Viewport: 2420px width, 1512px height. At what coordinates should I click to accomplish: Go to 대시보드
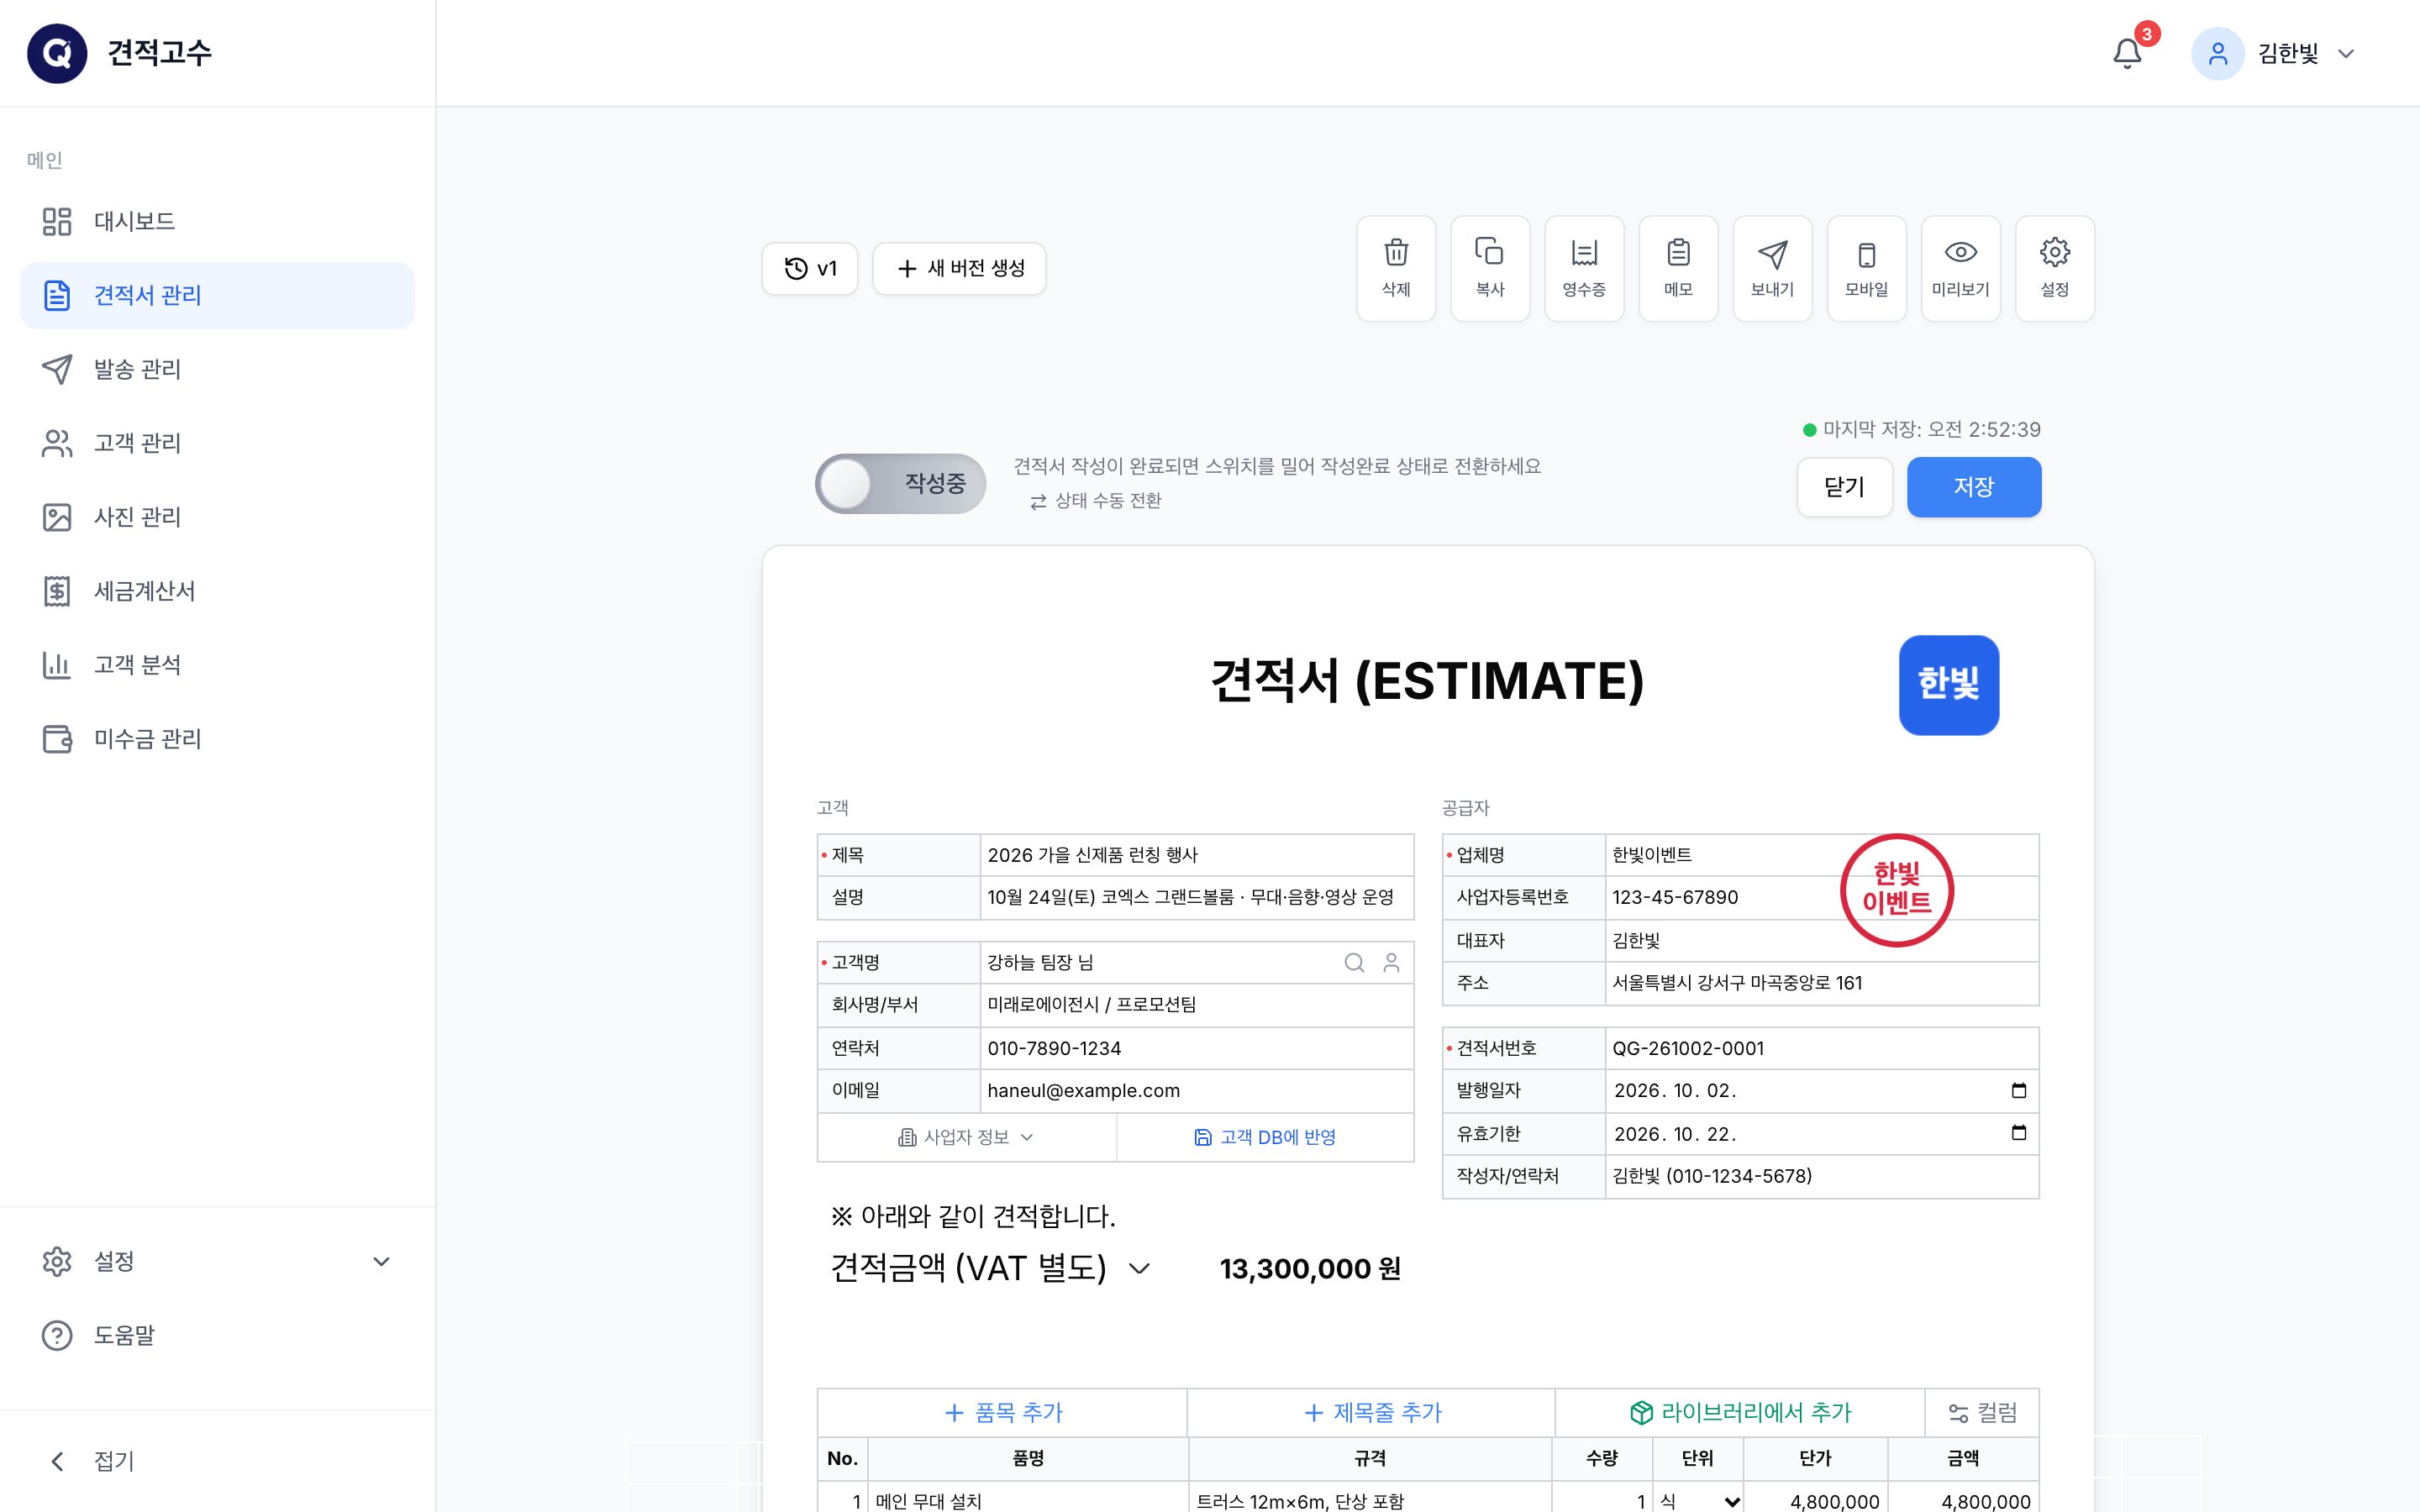tap(217, 221)
